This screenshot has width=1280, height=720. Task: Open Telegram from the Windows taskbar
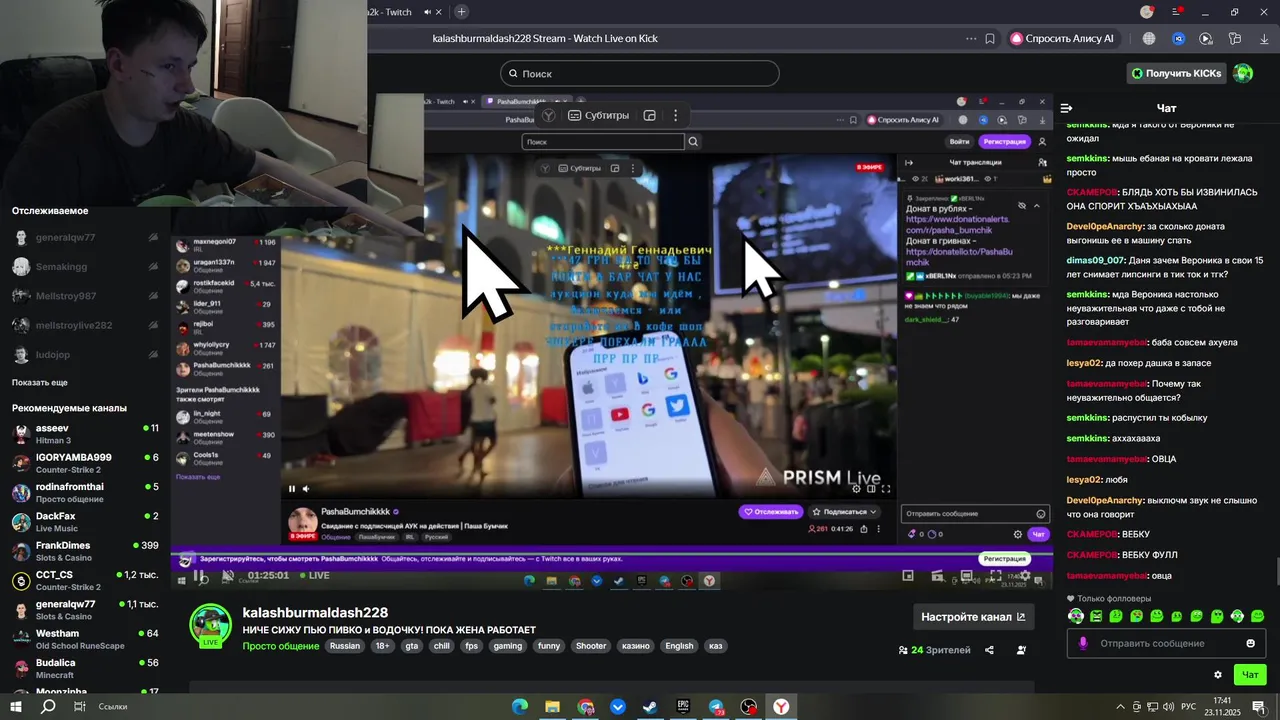[x=716, y=707]
